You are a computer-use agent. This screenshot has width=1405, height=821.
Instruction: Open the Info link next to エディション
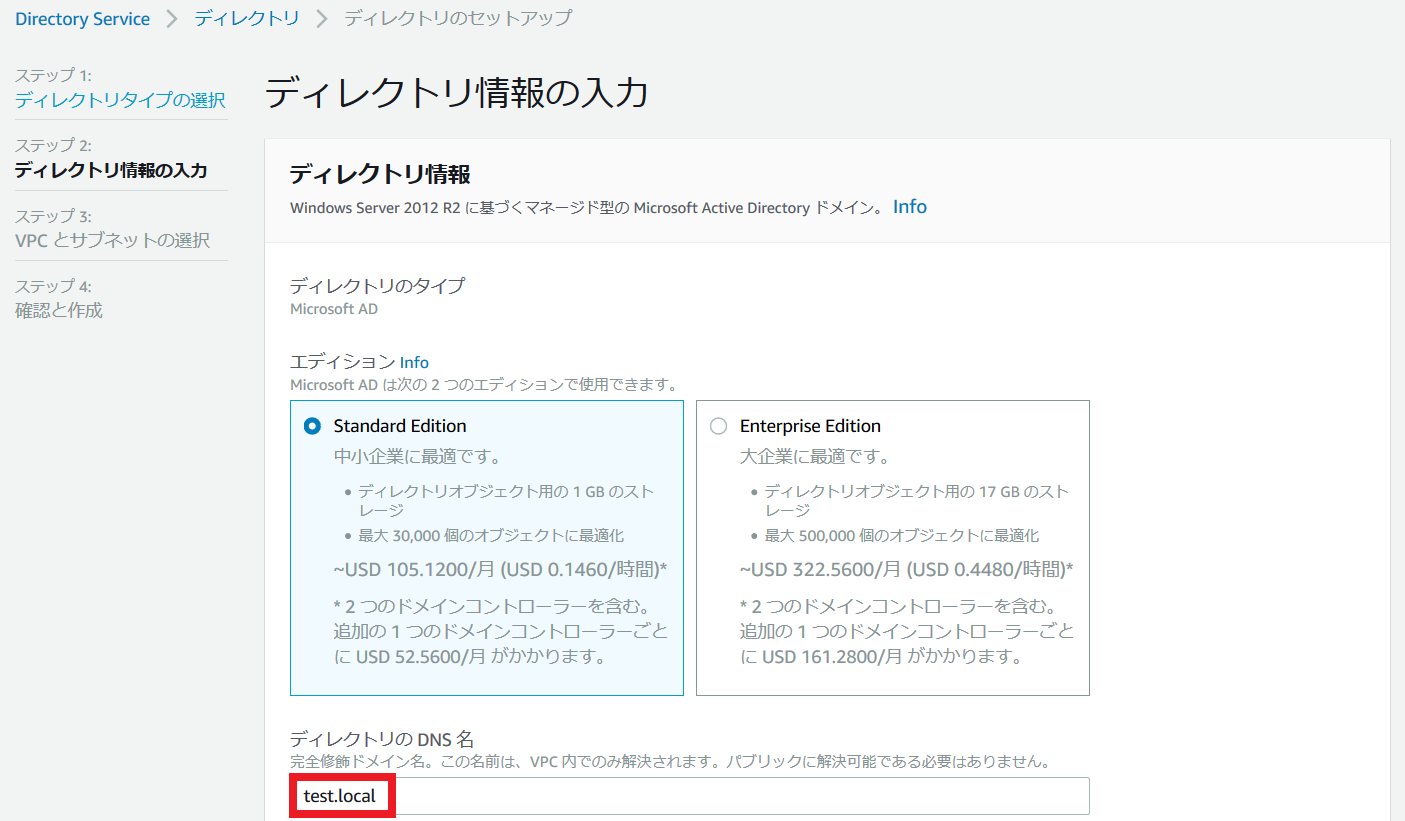tap(414, 362)
